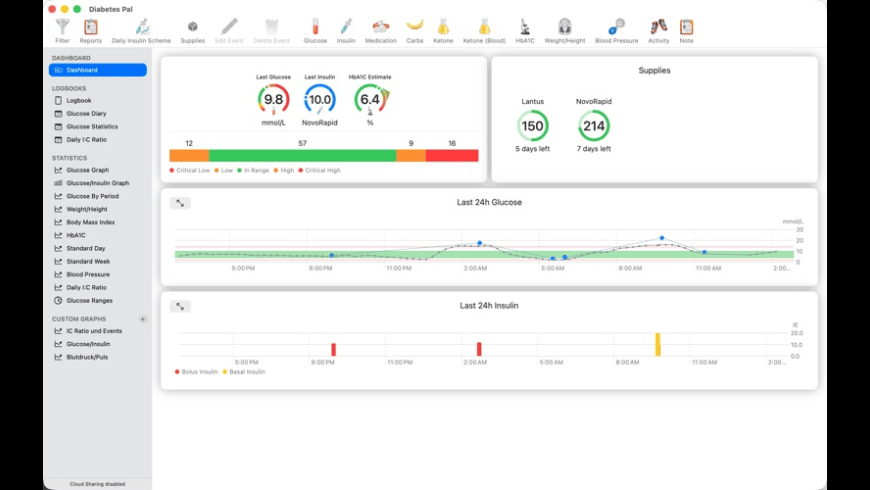Add an HbA1C entry
Viewport: 870px width, 490px height.
pos(525,31)
